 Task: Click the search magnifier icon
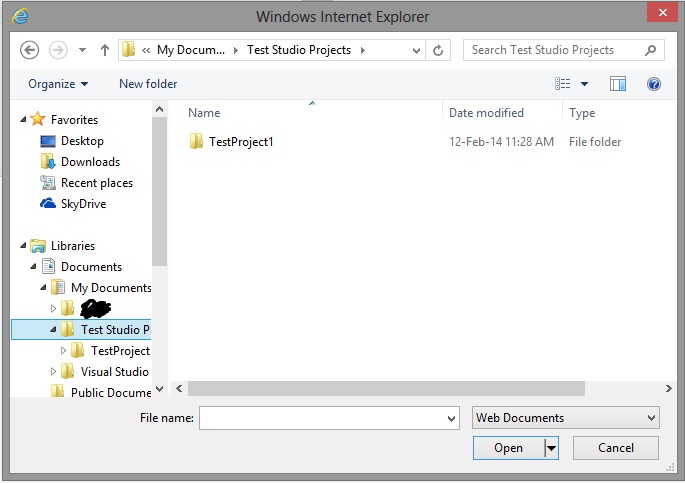[x=650, y=50]
